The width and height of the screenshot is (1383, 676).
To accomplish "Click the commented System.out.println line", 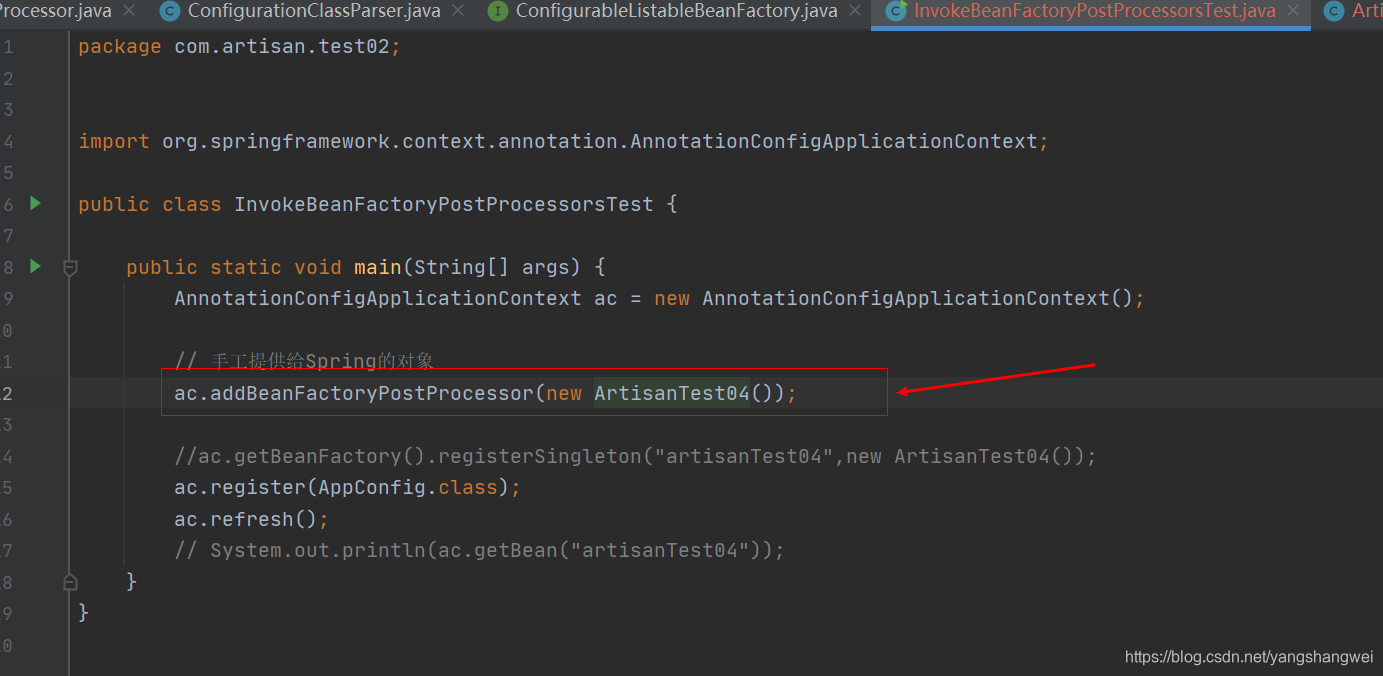I will click(479, 550).
